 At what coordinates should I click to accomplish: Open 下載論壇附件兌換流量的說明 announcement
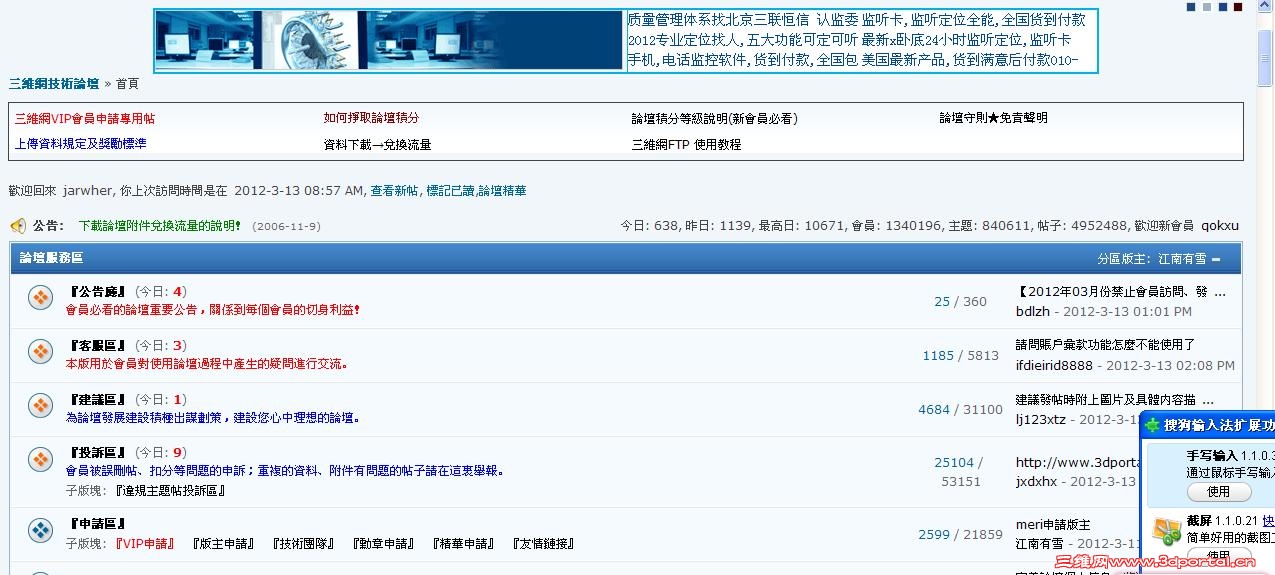pos(160,226)
